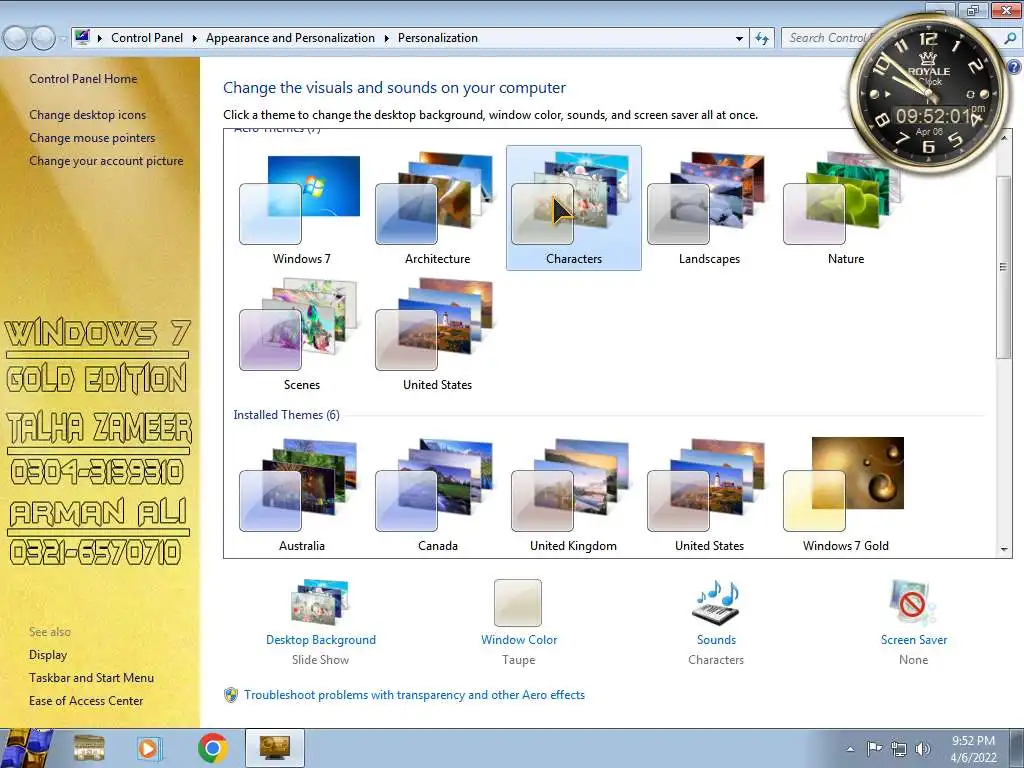The height and width of the screenshot is (768, 1024).
Task: Open the Start button
Action: pyautogui.click(x=26, y=748)
